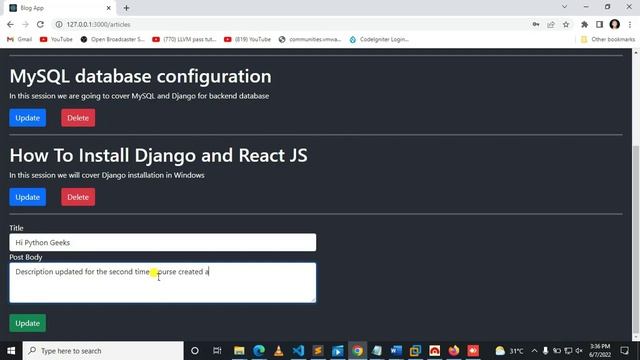Screen dimensions: 640x360
Task: Open the weather widget showing 31°C
Action: pos(509,351)
